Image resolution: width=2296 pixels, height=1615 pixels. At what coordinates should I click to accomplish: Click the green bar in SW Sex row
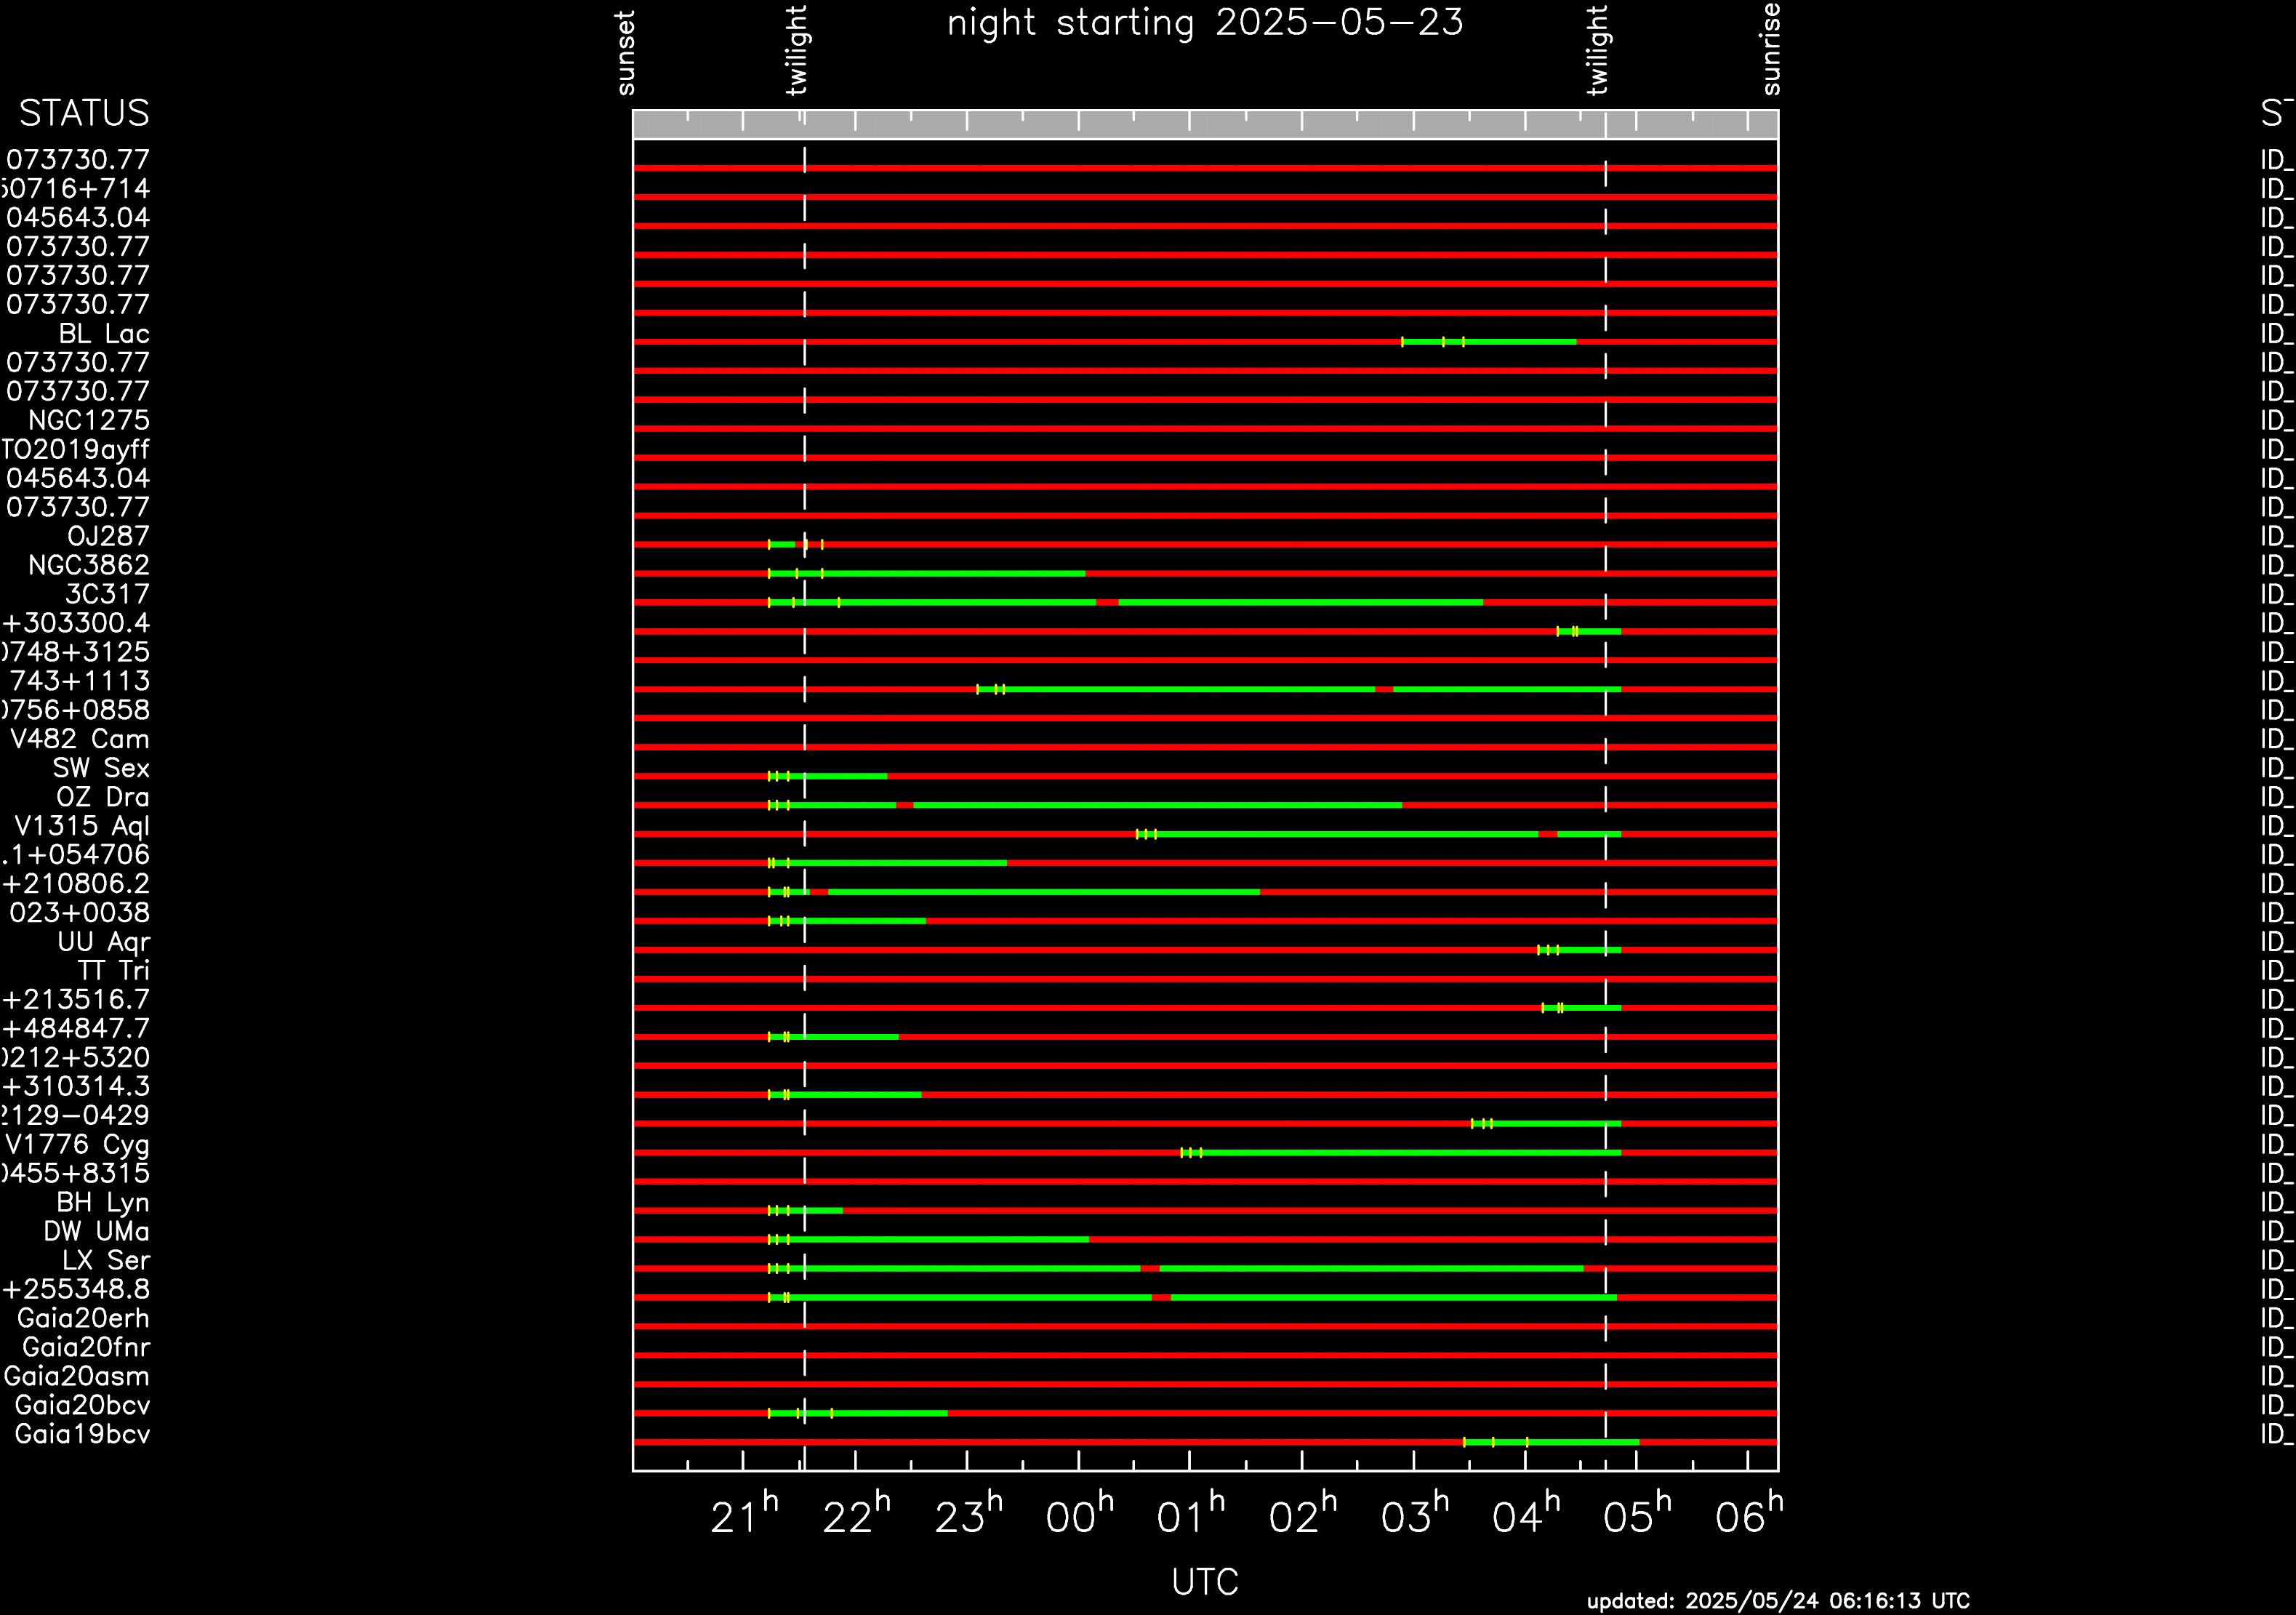pyautogui.click(x=827, y=776)
